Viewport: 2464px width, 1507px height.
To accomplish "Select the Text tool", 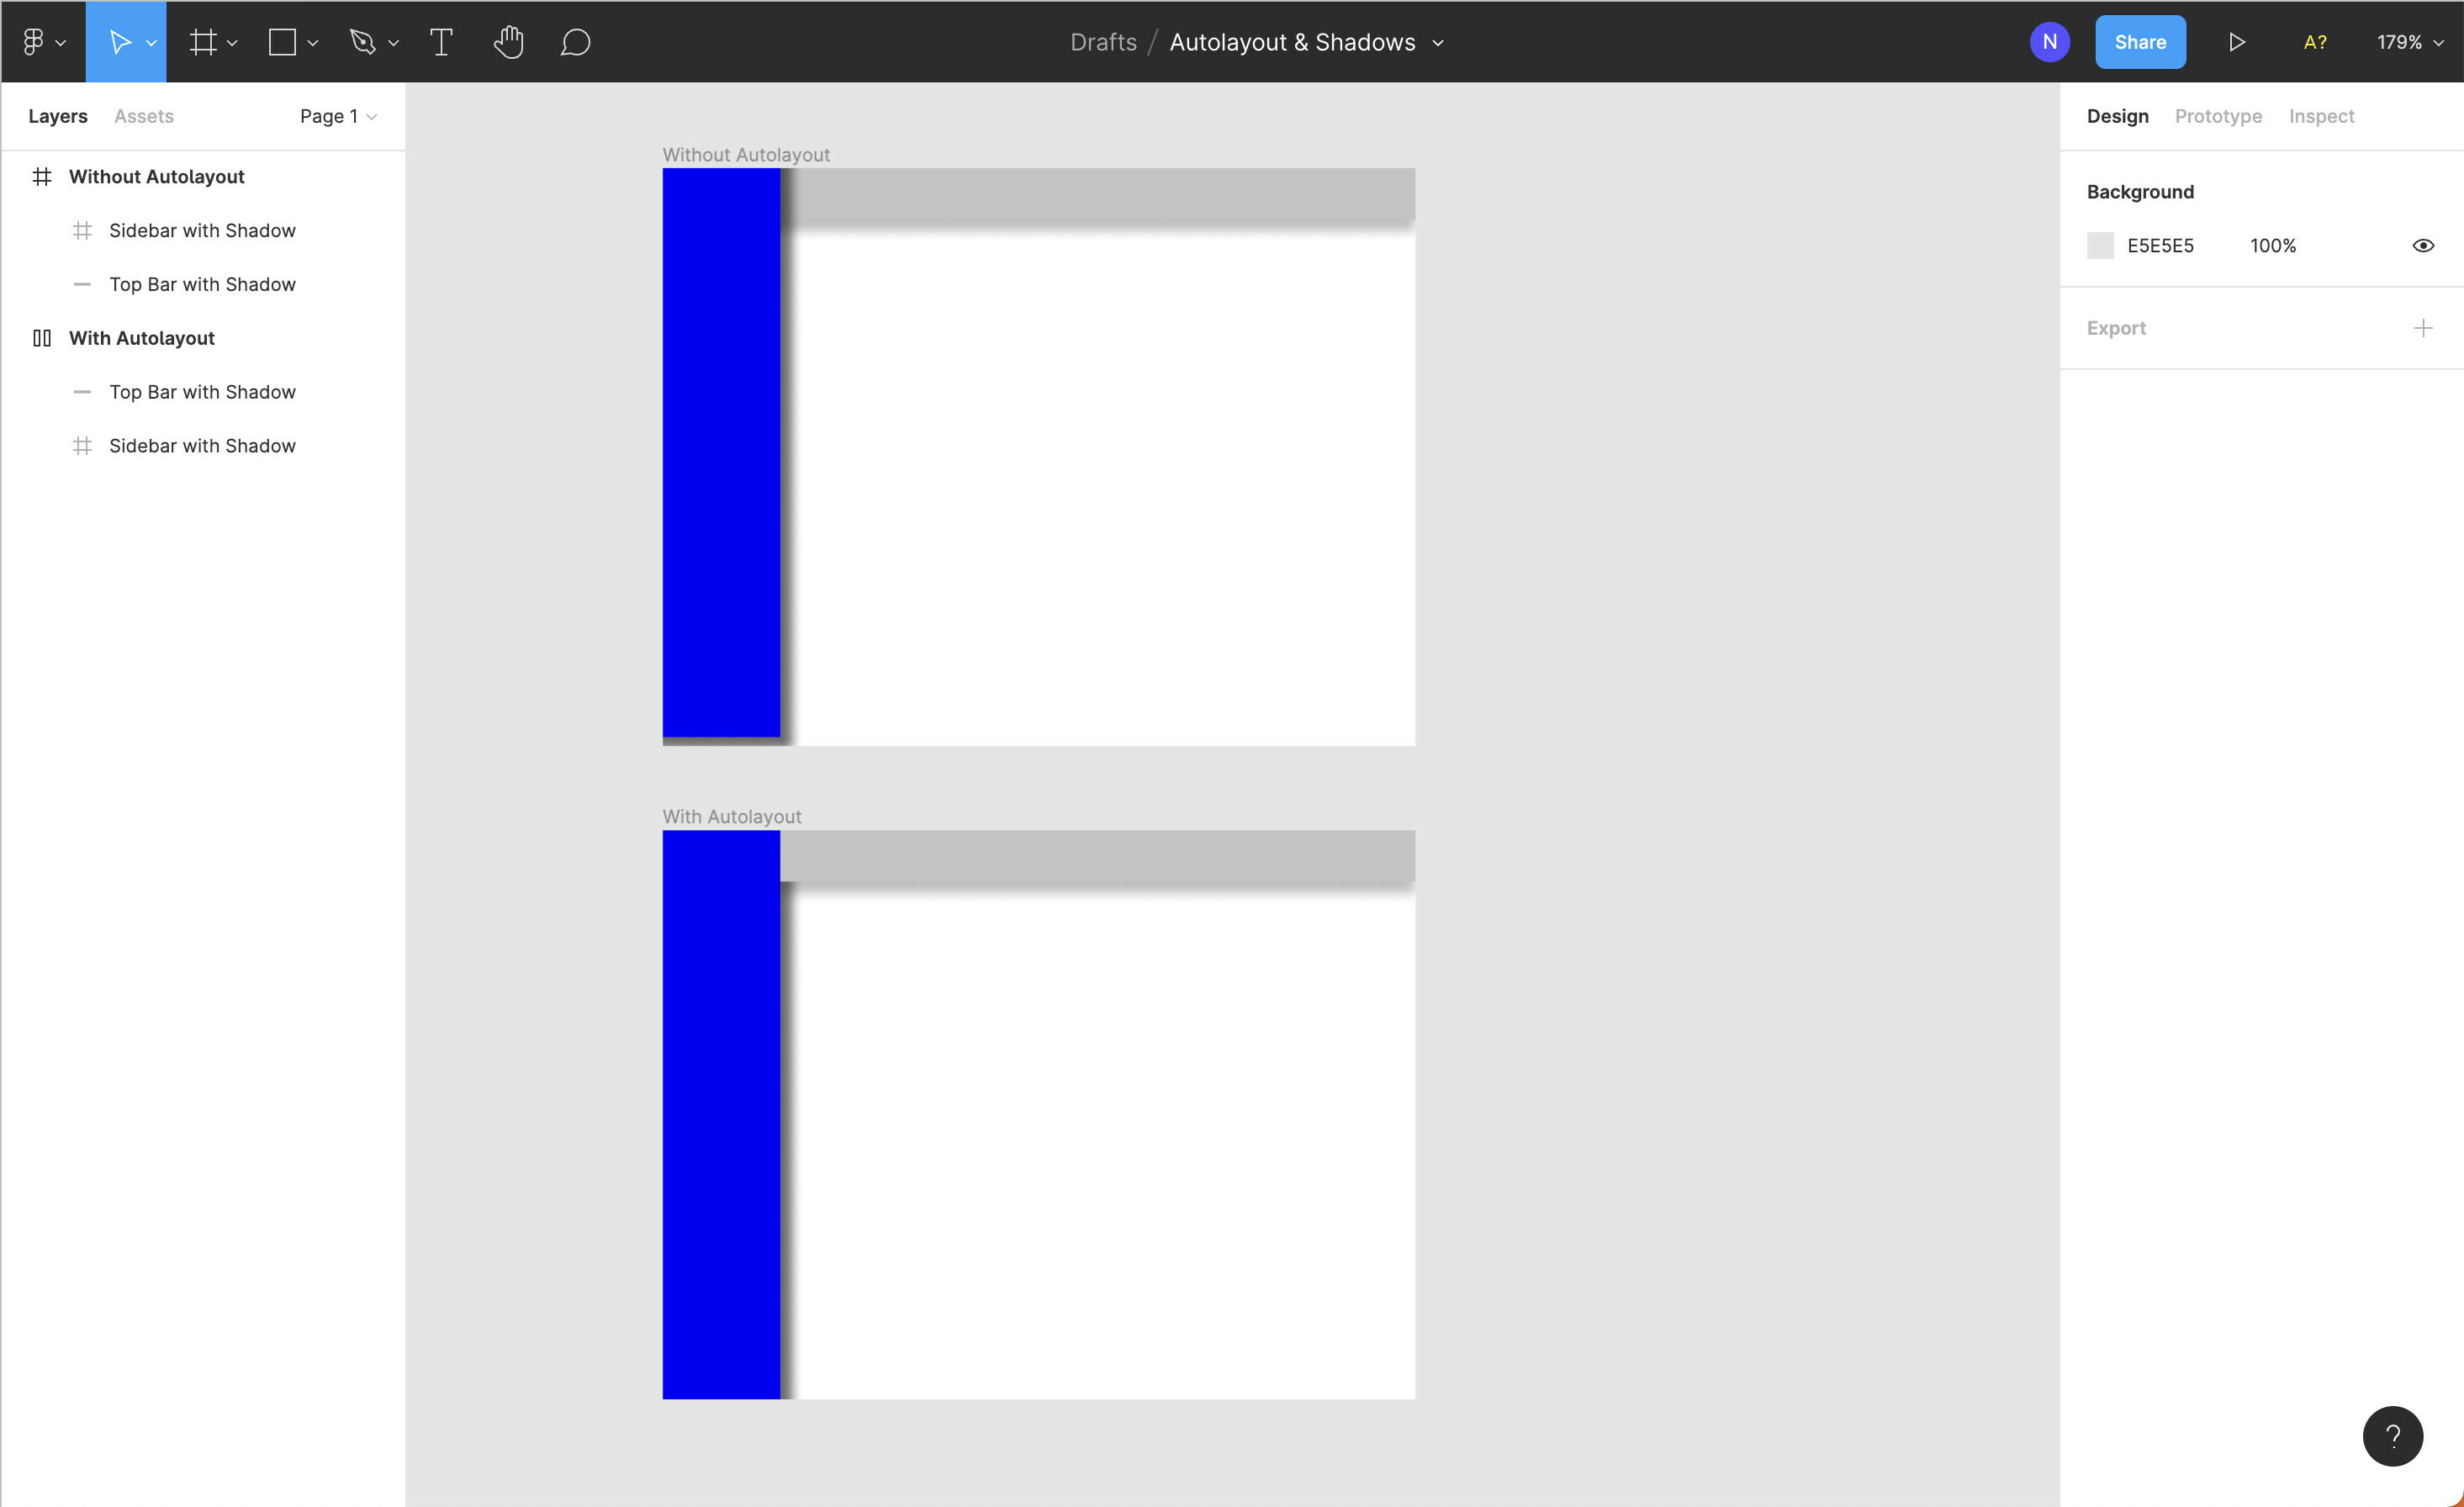I will tap(442, 42).
